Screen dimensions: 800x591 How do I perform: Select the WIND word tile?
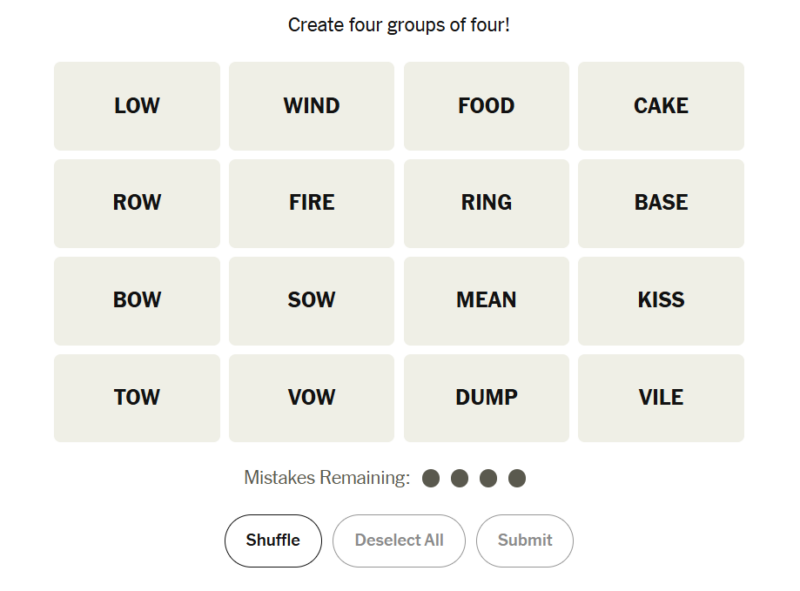coord(311,106)
